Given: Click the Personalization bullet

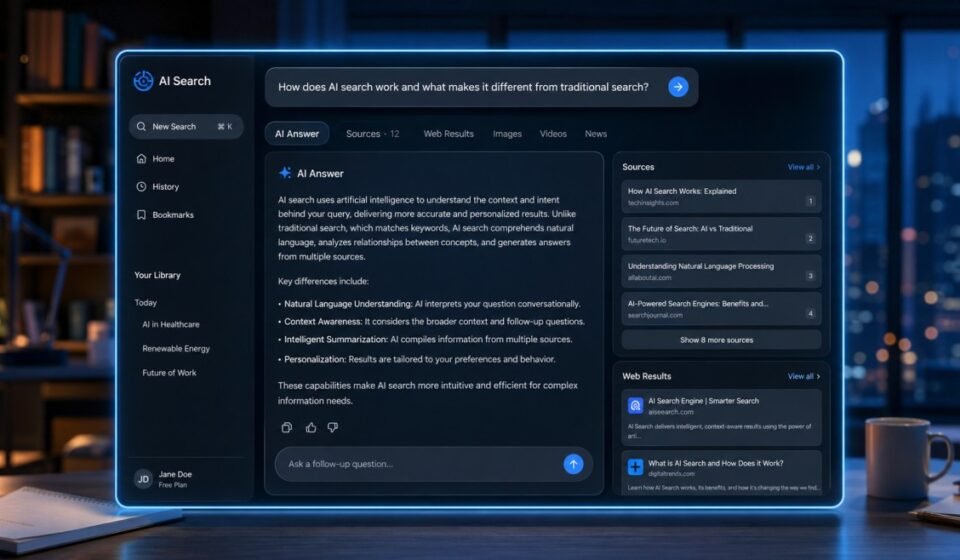Looking at the screenshot, I should 416,359.
